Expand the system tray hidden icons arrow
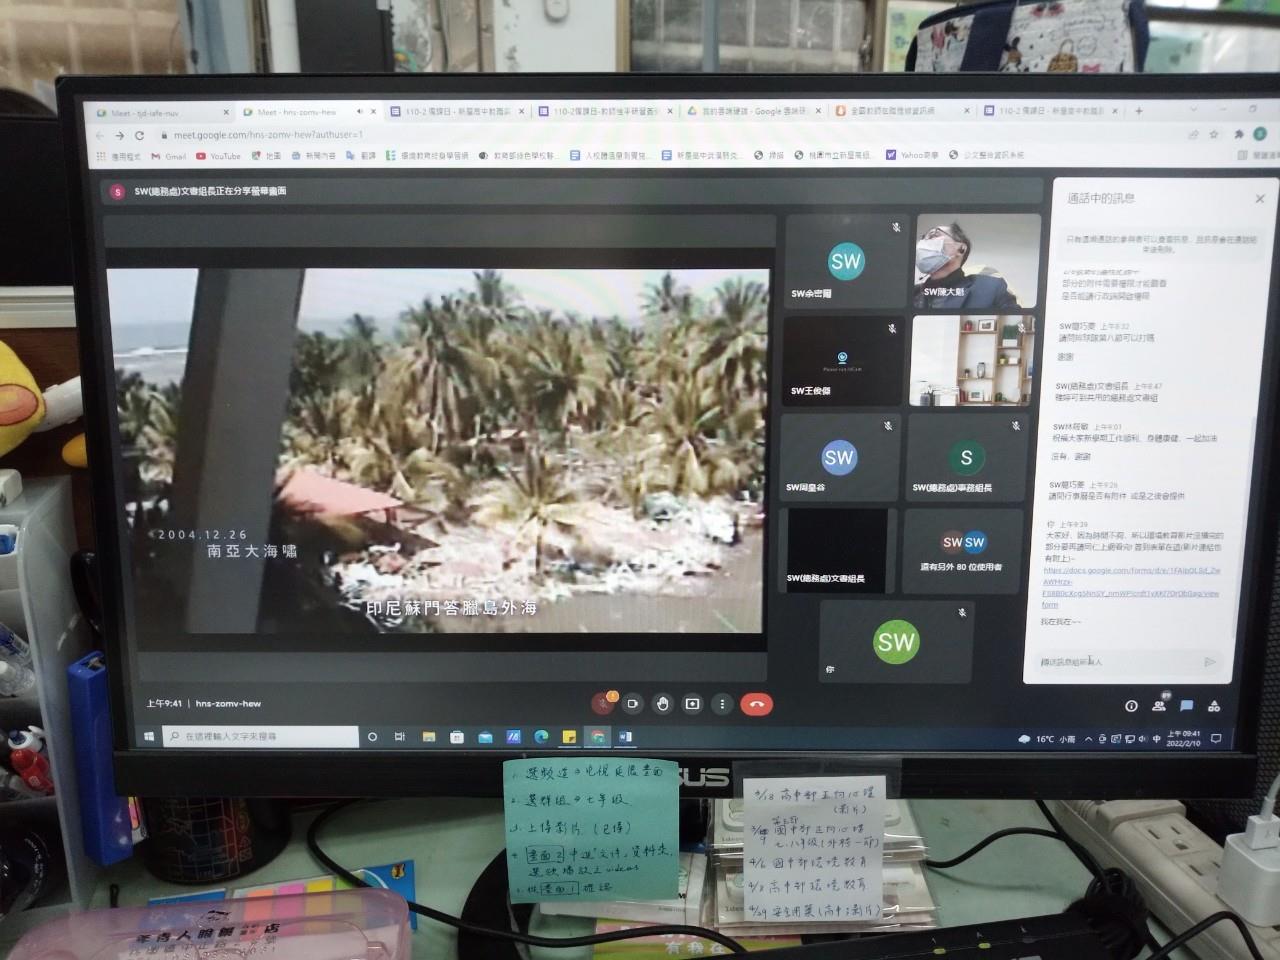The width and height of the screenshot is (1280, 960). [1089, 739]
